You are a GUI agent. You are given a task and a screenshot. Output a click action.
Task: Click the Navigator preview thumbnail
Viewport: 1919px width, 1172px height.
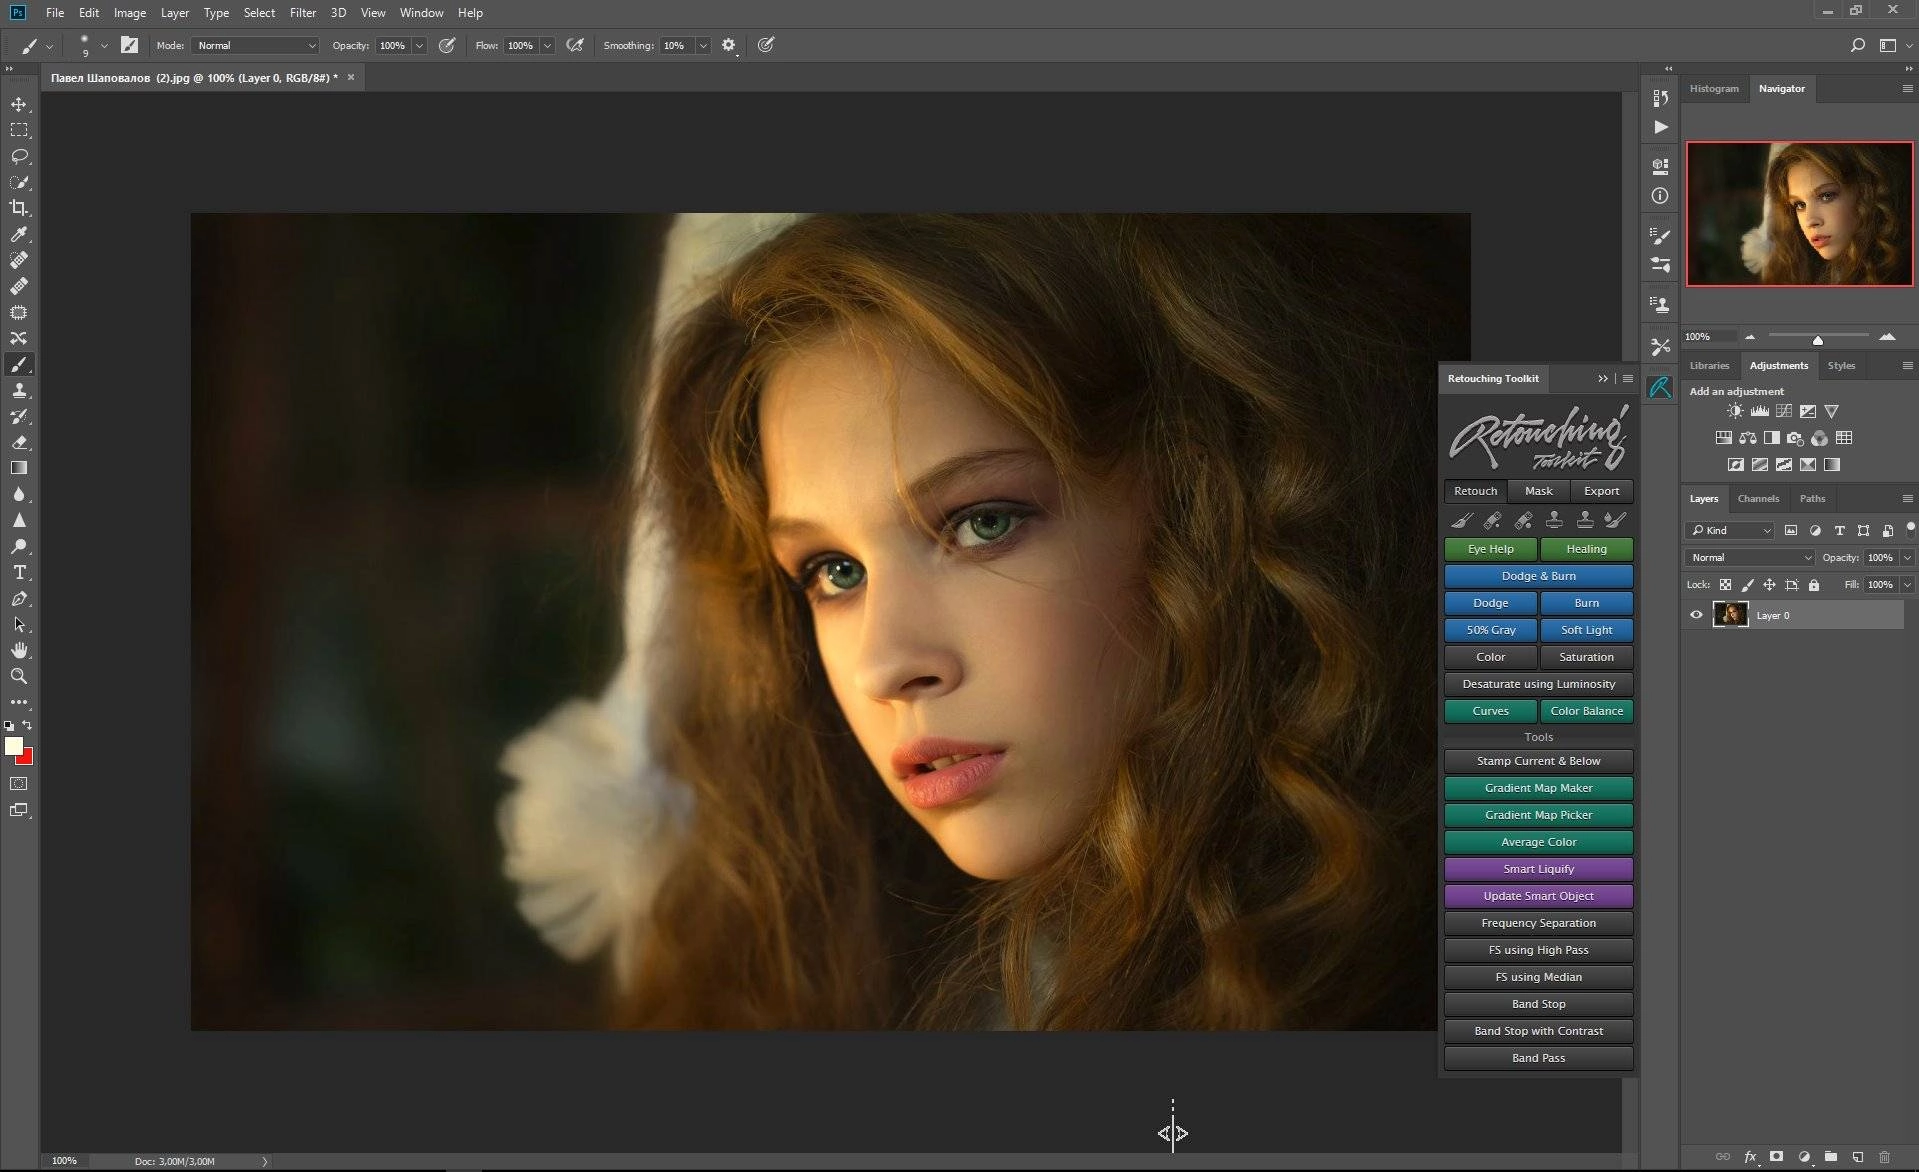(x=1799, y=214)
